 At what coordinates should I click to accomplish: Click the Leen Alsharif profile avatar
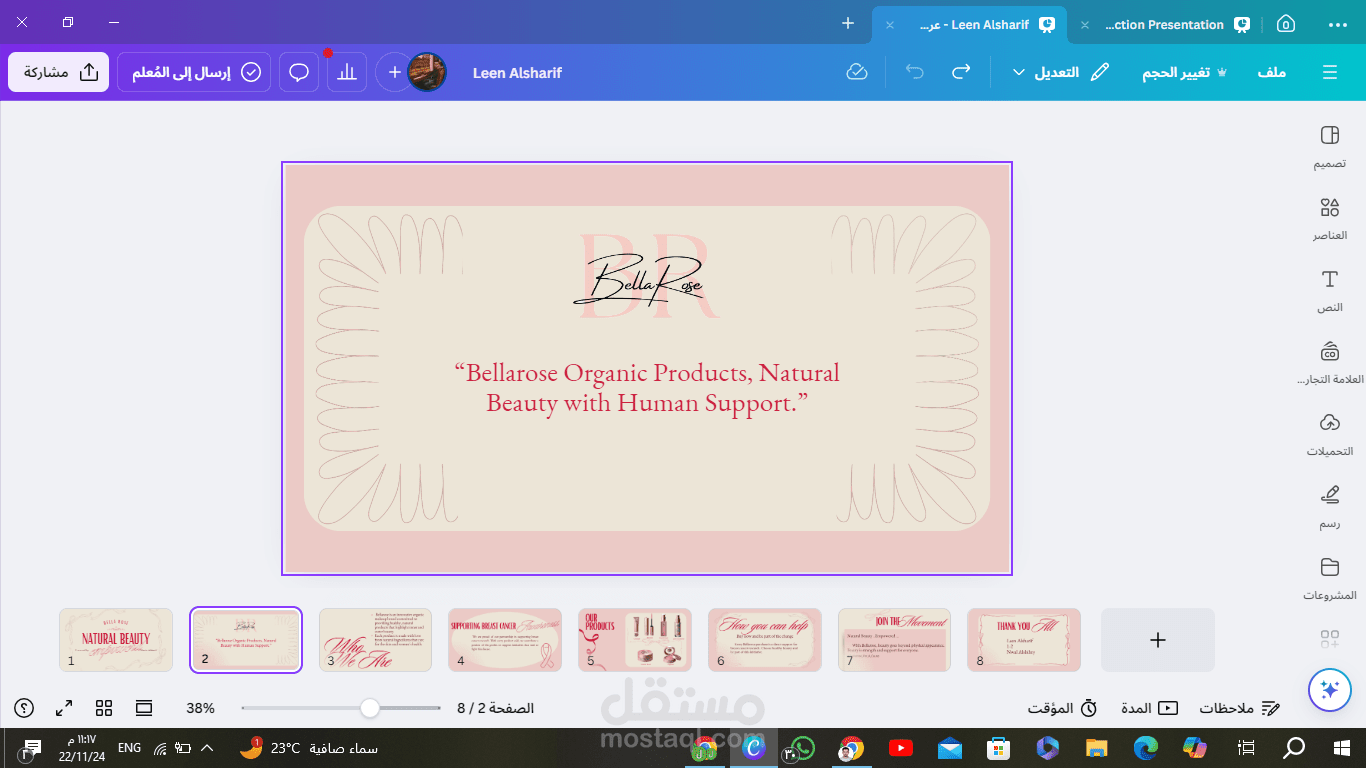coord(427,72)
